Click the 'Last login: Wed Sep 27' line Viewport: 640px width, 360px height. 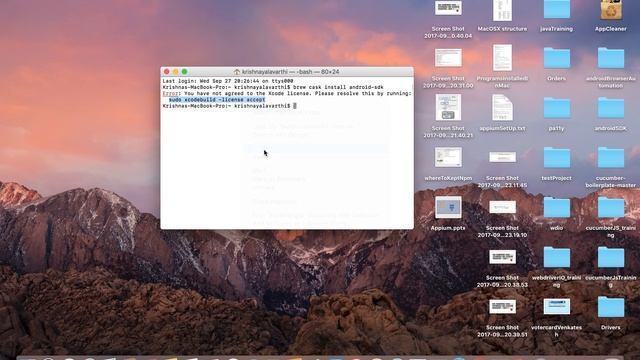(x=228, y=81)
